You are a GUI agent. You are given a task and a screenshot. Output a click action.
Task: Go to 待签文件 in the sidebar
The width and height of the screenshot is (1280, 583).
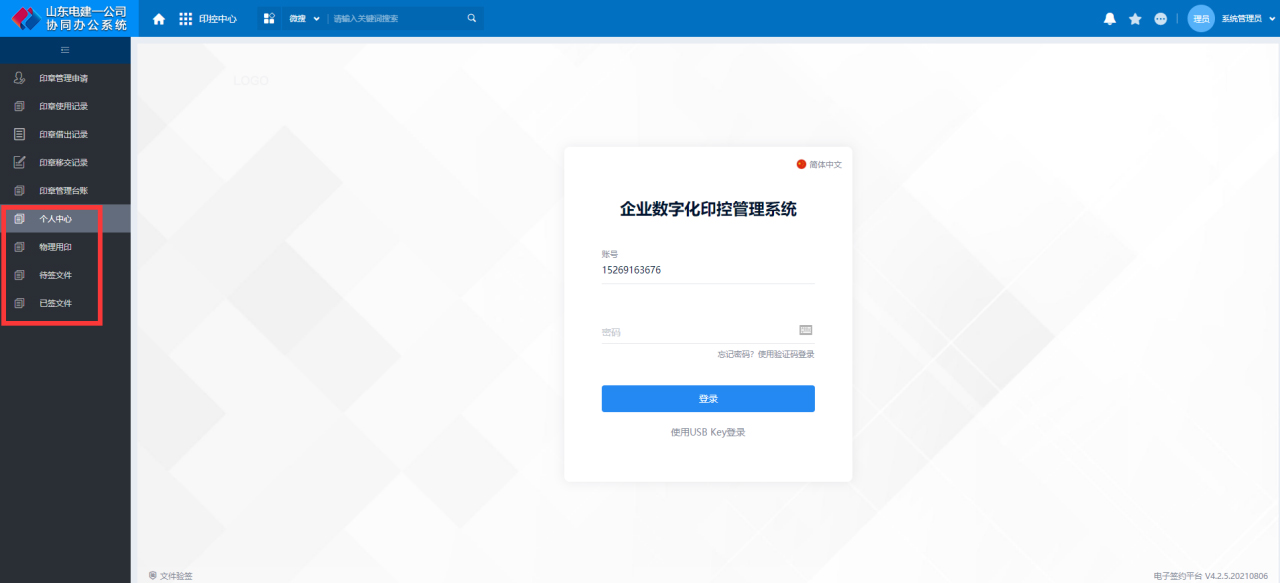point(56,275)
